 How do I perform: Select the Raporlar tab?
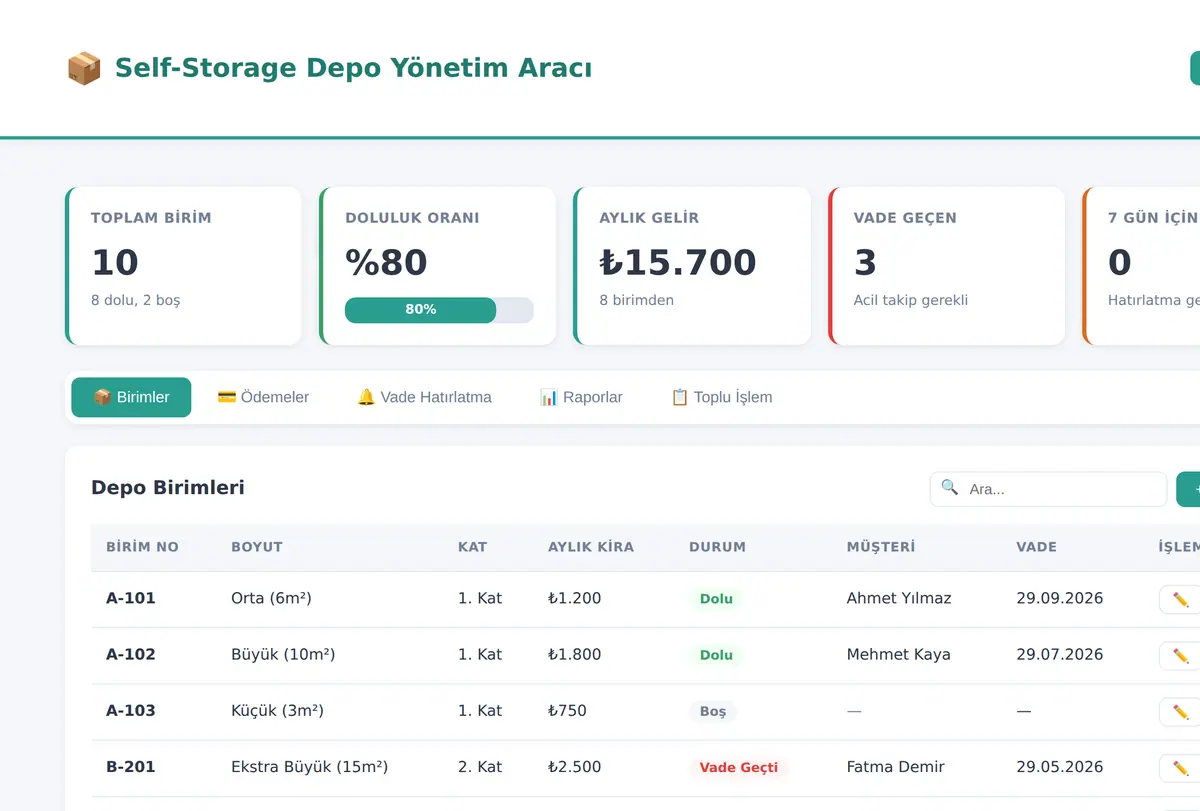click(581, 397)
